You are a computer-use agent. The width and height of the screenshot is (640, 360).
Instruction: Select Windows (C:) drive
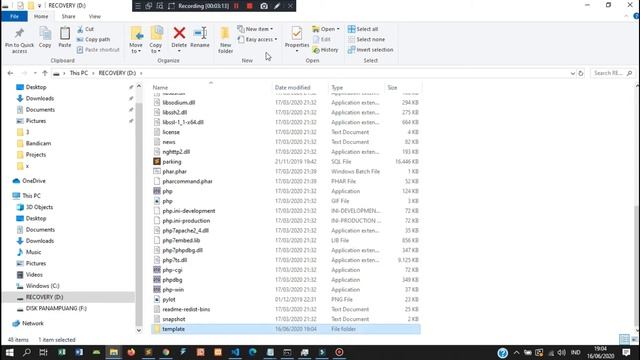tap(42, 286)
